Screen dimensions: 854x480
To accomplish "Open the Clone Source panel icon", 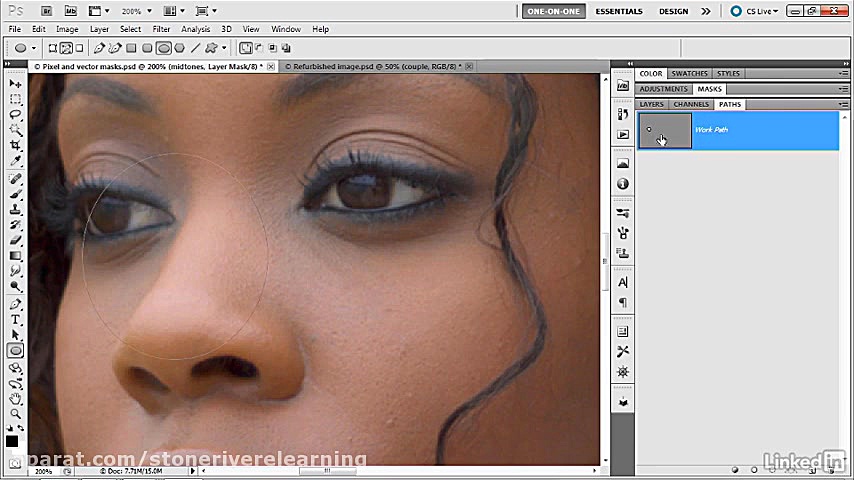I will coord(623,253).
